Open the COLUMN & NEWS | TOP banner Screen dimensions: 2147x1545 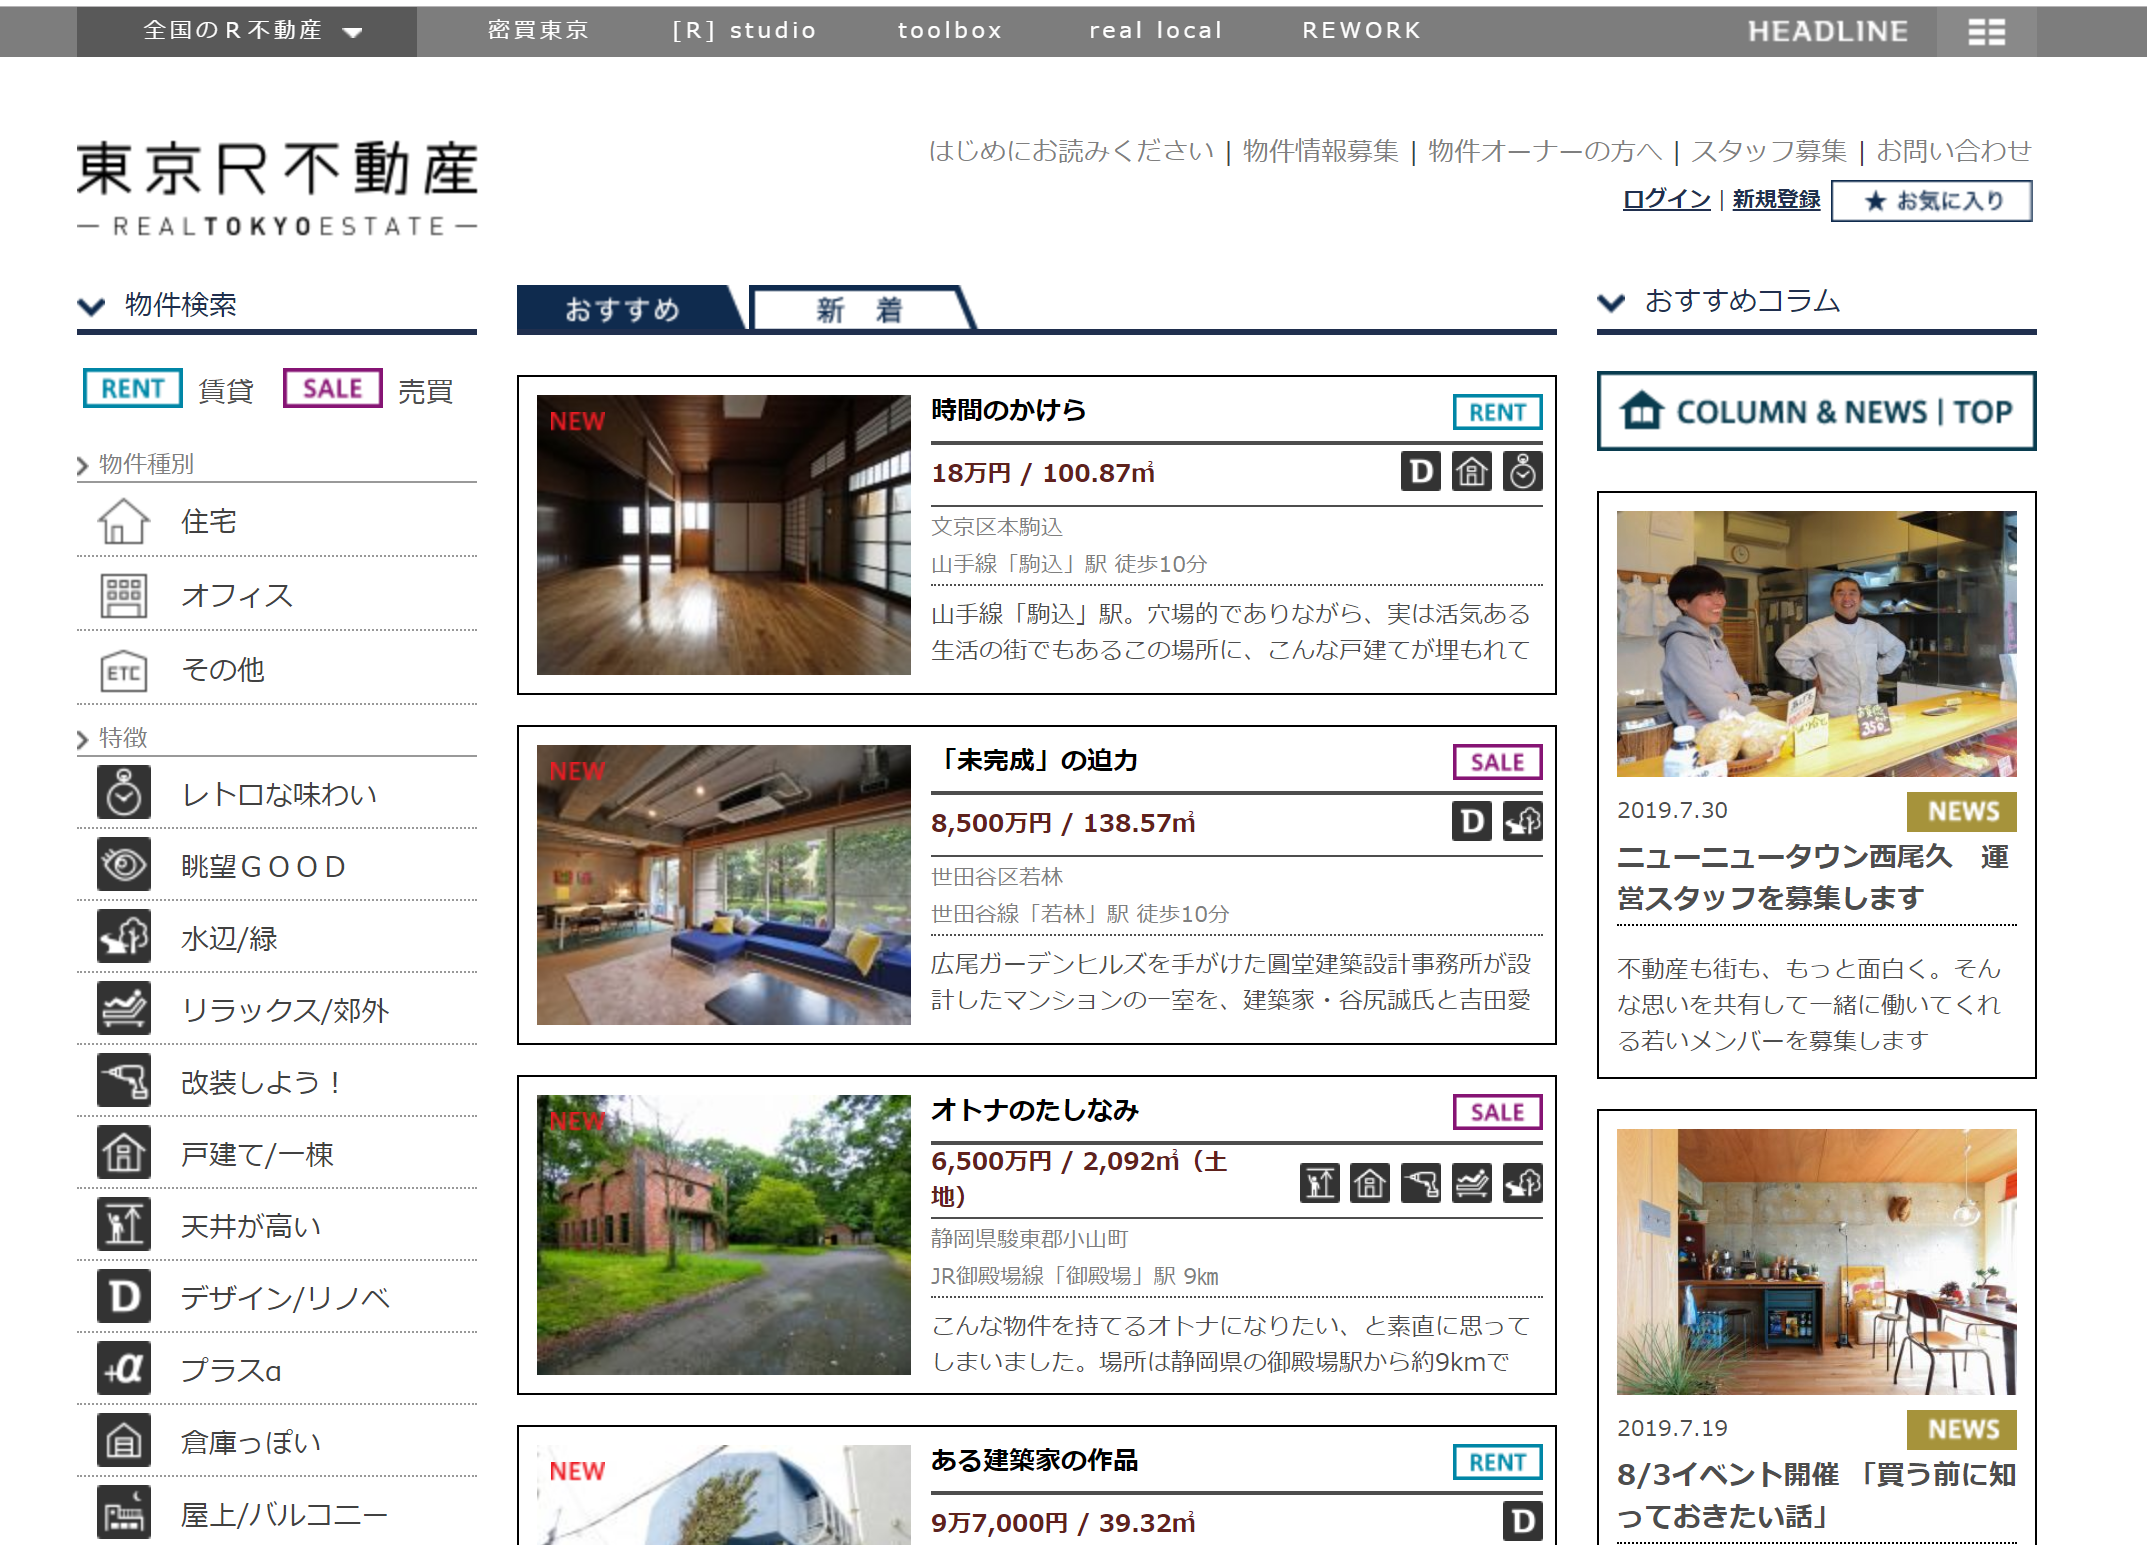pyautogui.click(x=1816, y=411)
